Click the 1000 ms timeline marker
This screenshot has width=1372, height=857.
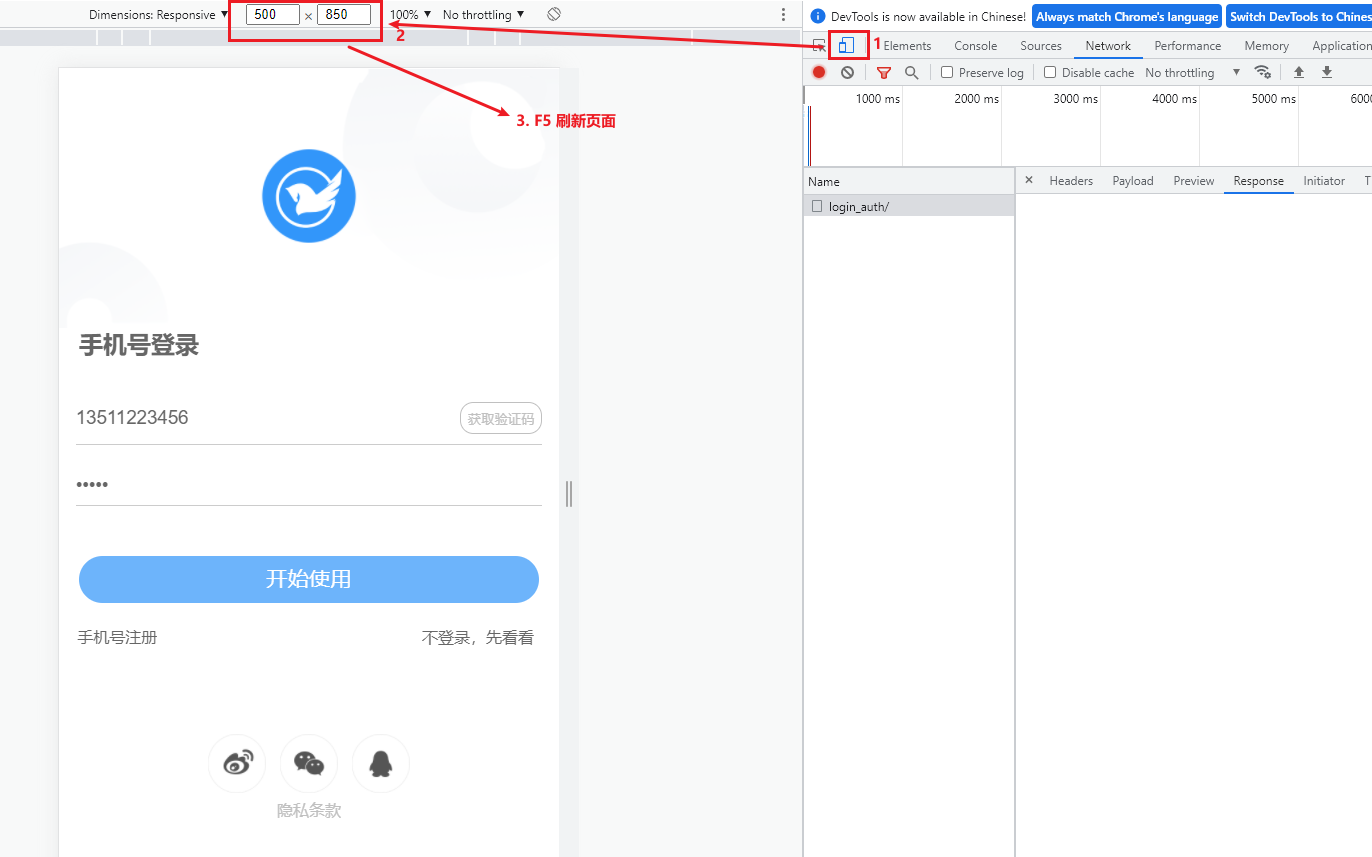(878, 99)
